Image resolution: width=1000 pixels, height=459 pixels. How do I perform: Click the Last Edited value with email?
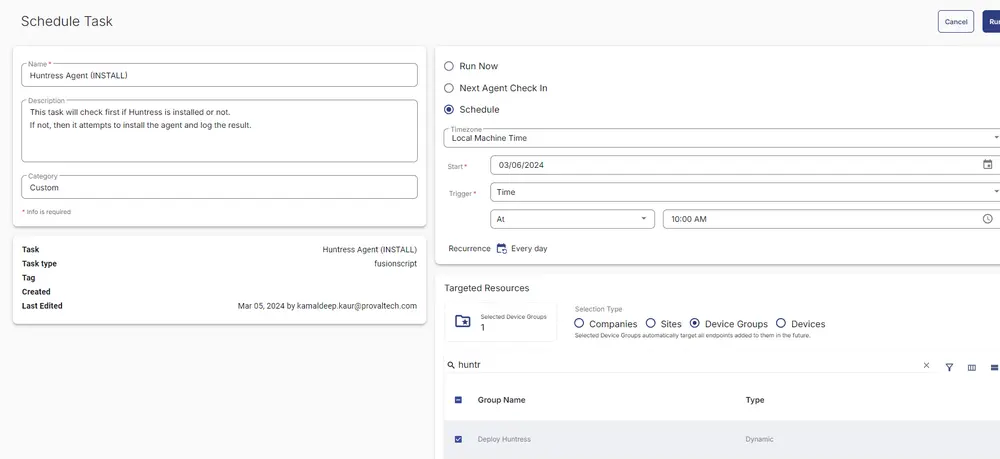327,306
